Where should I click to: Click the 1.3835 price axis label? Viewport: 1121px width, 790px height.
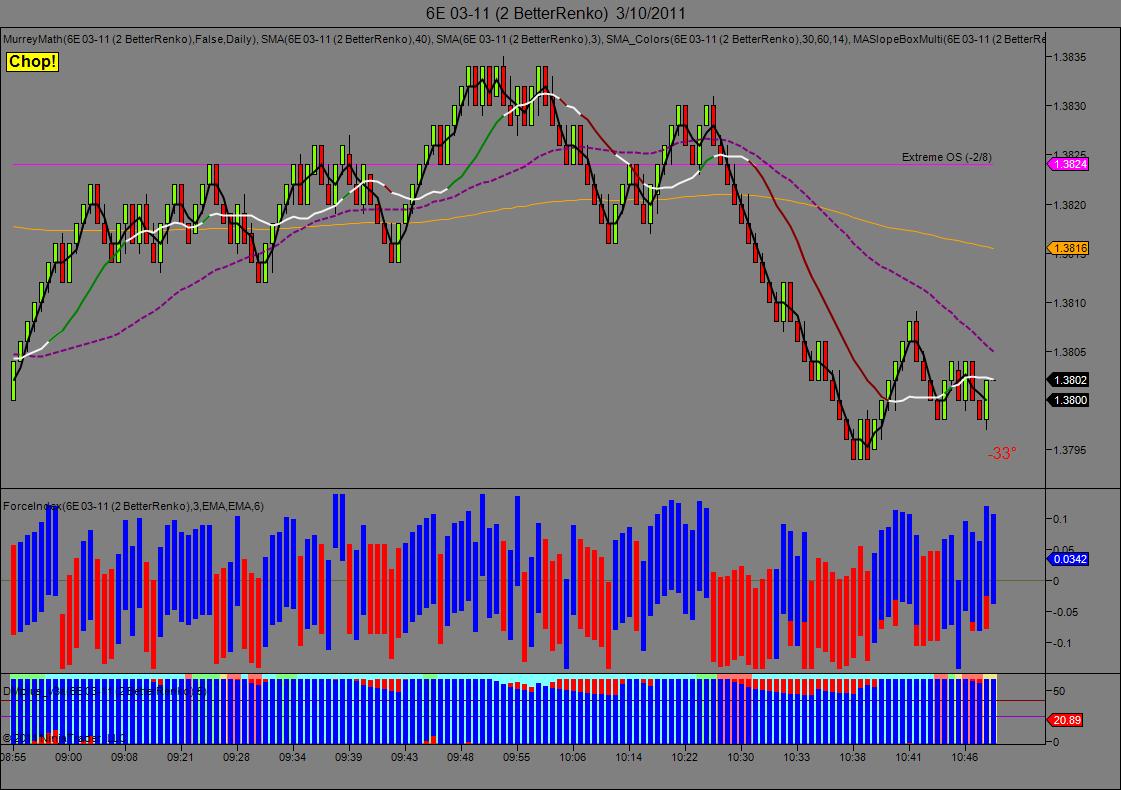pyautogui.click(x=1070, y=57)
